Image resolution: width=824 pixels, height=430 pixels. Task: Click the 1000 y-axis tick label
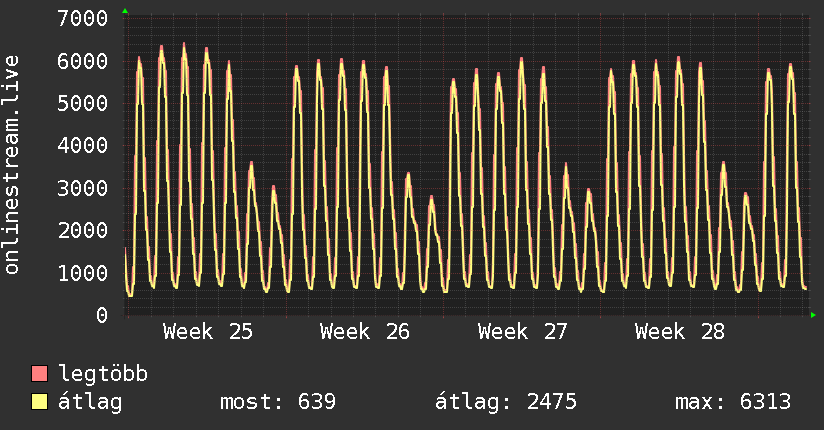[x=83, y=273]
